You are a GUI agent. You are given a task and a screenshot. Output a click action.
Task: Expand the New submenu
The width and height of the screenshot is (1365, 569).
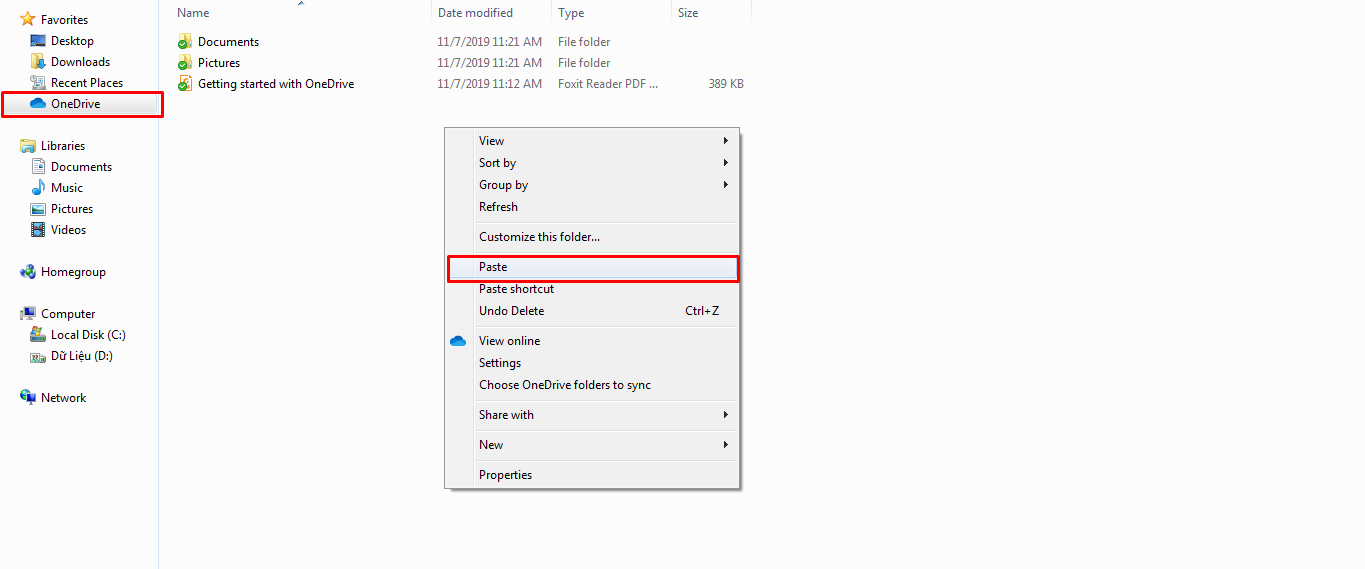(x=592, y=445)
